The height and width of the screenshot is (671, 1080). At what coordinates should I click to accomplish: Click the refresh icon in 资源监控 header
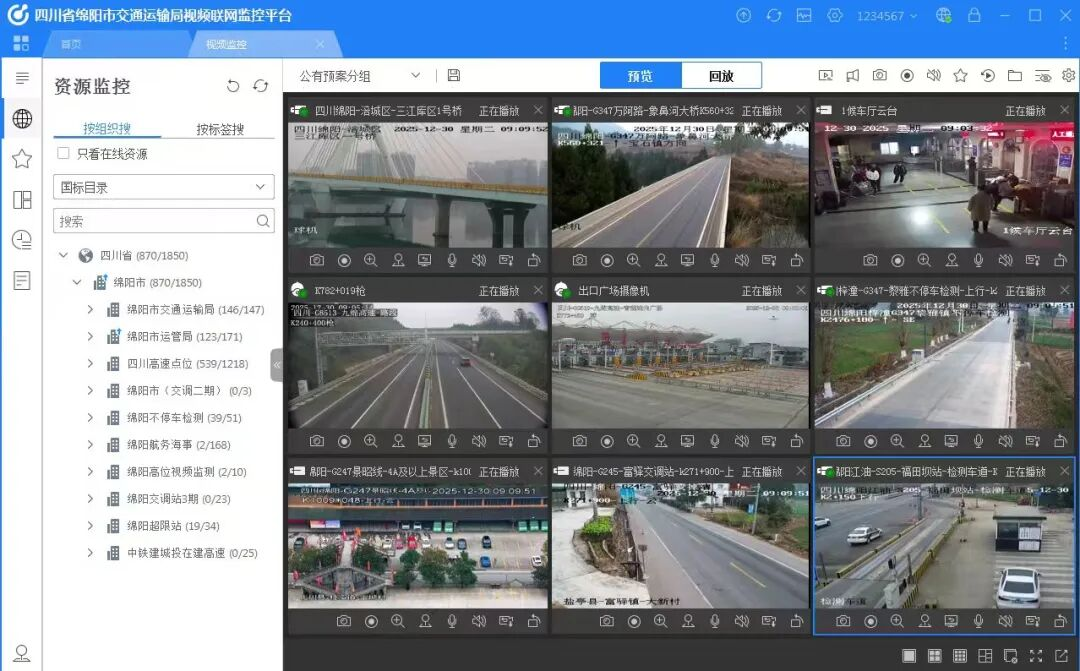(x=261, y=87)
